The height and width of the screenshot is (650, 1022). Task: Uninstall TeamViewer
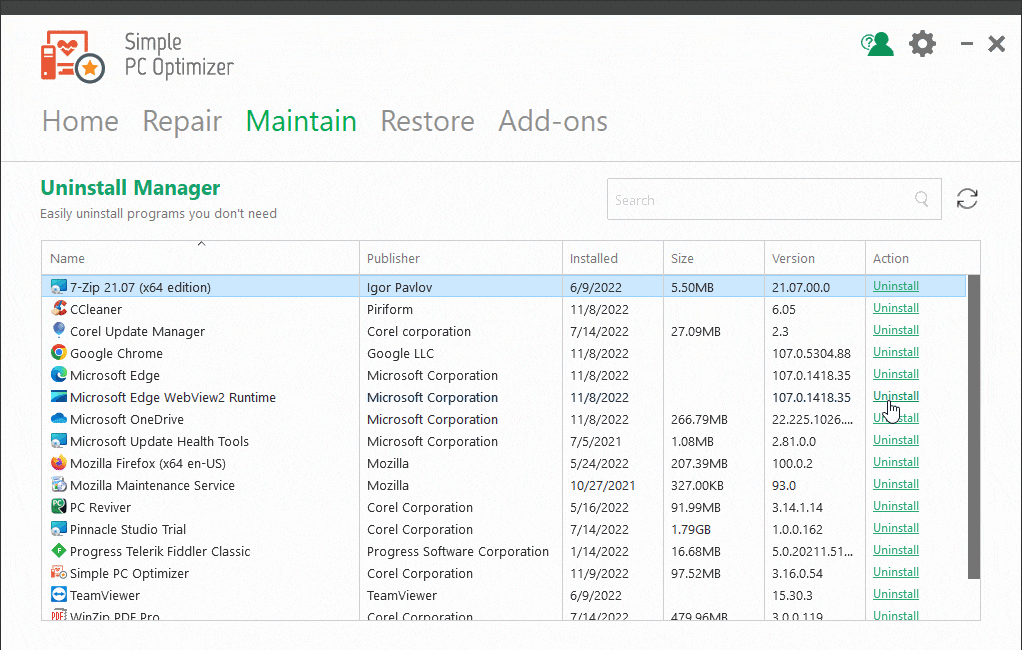[896, 594]
